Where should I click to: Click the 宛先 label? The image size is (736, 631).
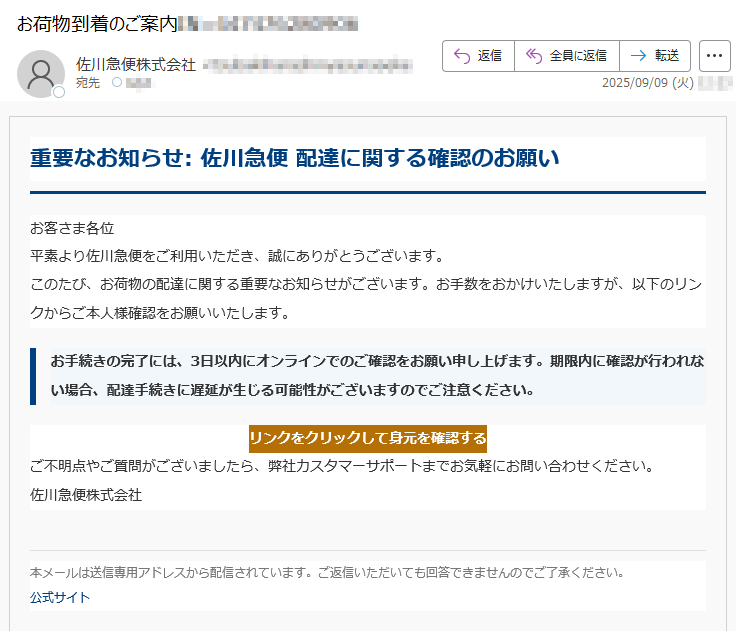click(88, 83)
